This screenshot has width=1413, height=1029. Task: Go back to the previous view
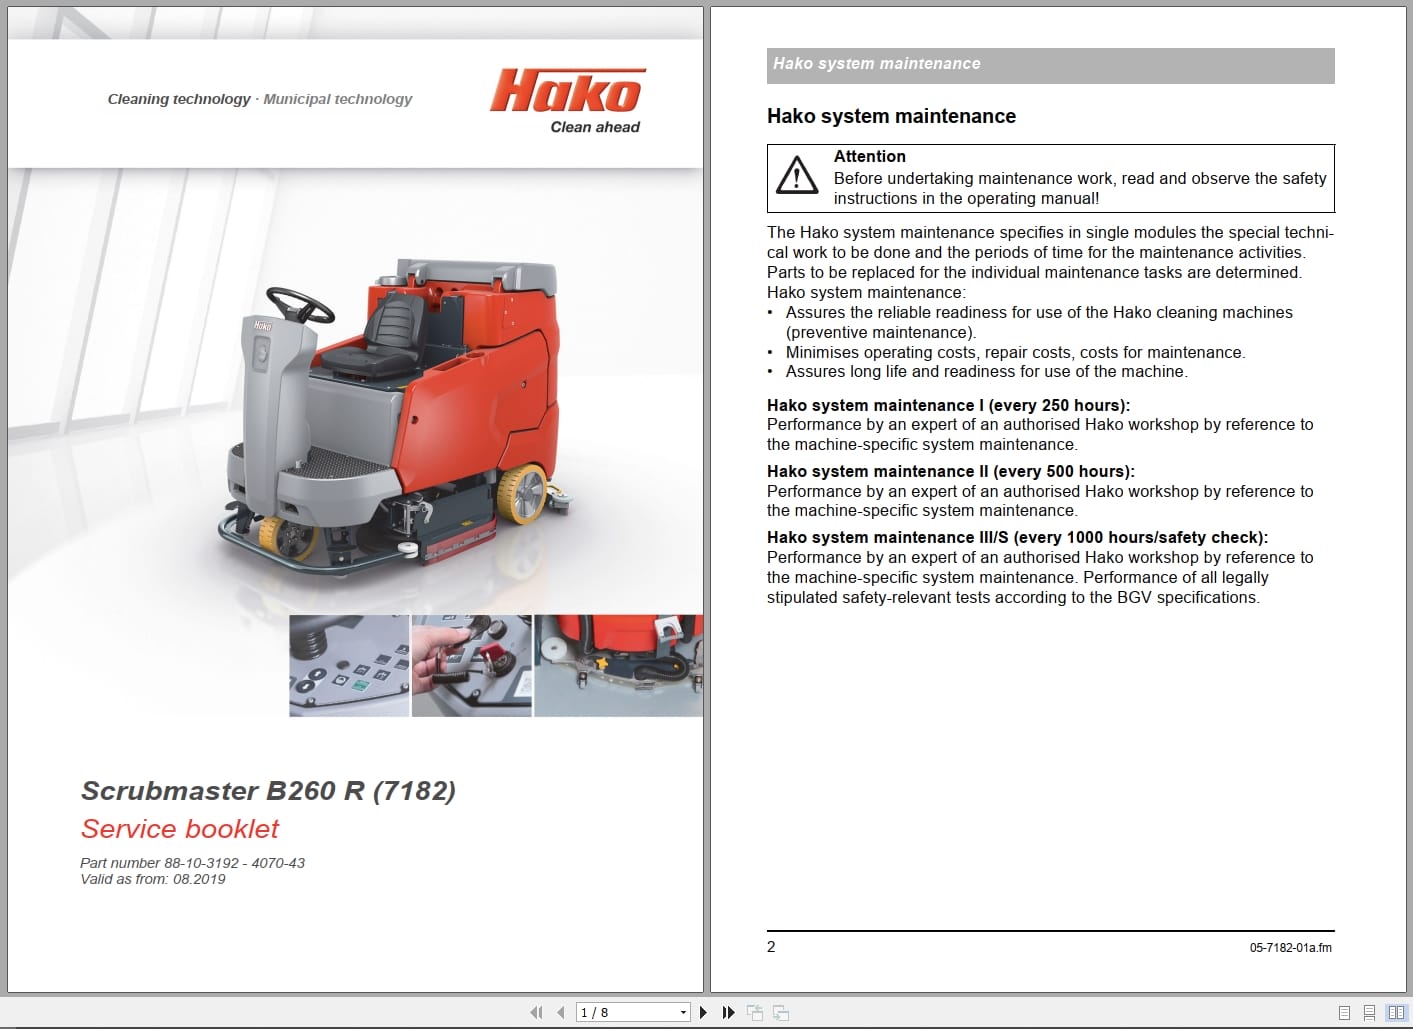pyautogui.click(x=755, y=1012)
